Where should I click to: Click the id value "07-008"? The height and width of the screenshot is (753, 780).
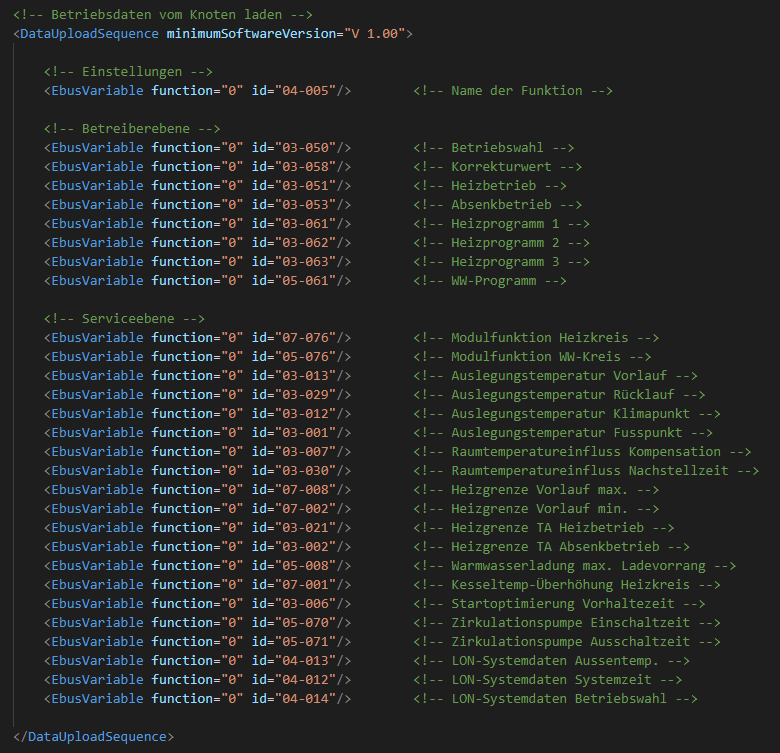point(305,489)
